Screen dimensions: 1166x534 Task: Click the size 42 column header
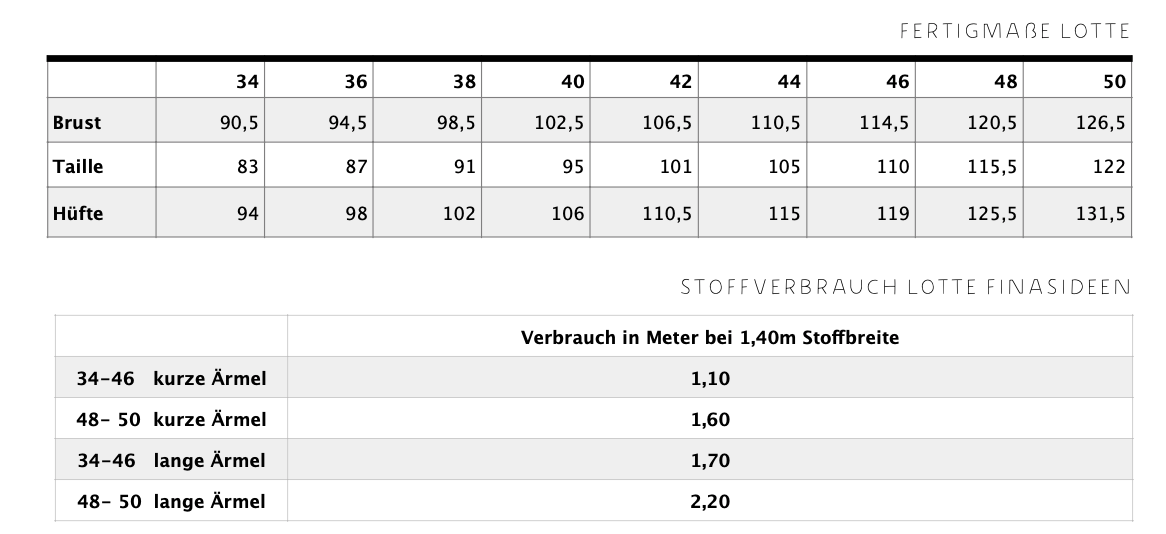[x=680, y=82]
